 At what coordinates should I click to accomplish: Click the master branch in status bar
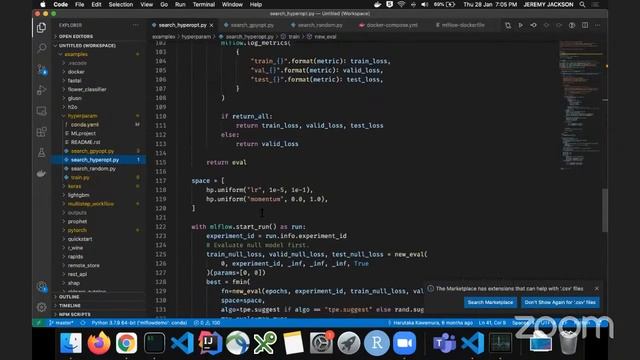point(61,323)
